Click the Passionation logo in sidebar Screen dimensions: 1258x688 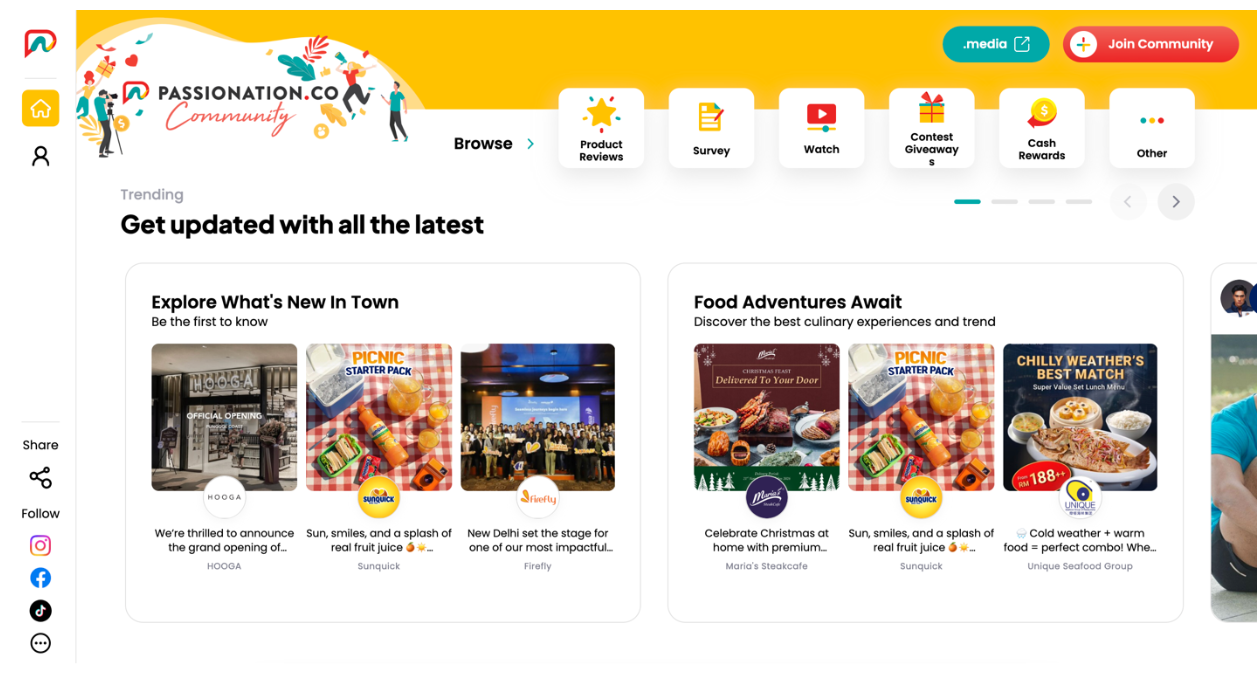click(40, 43)
